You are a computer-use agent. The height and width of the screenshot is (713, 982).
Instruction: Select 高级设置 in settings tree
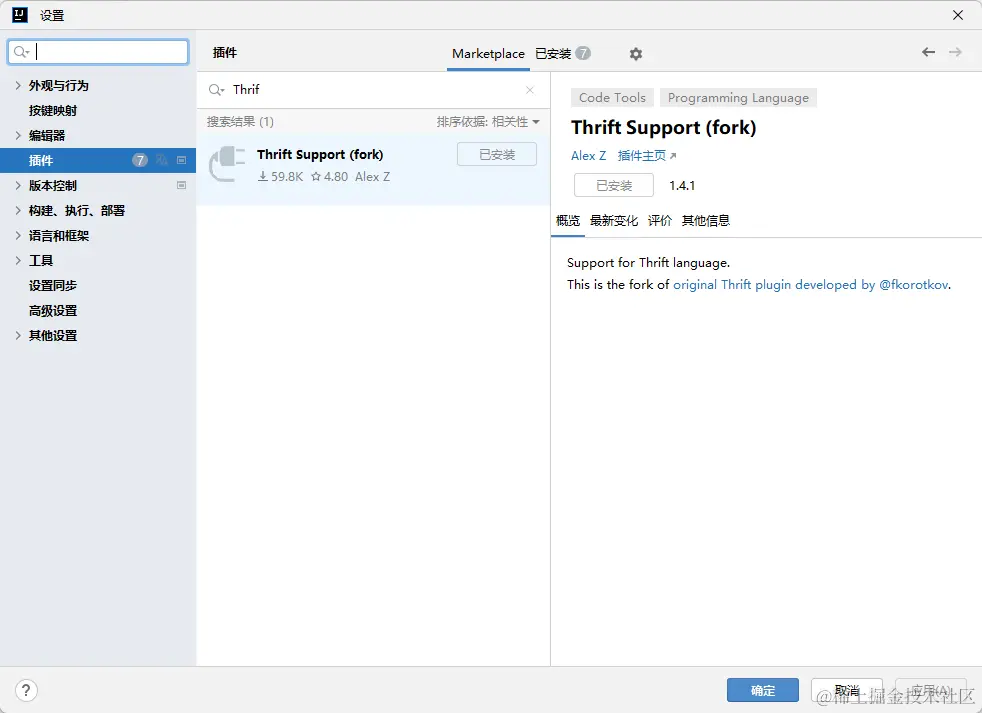[53, 311]
